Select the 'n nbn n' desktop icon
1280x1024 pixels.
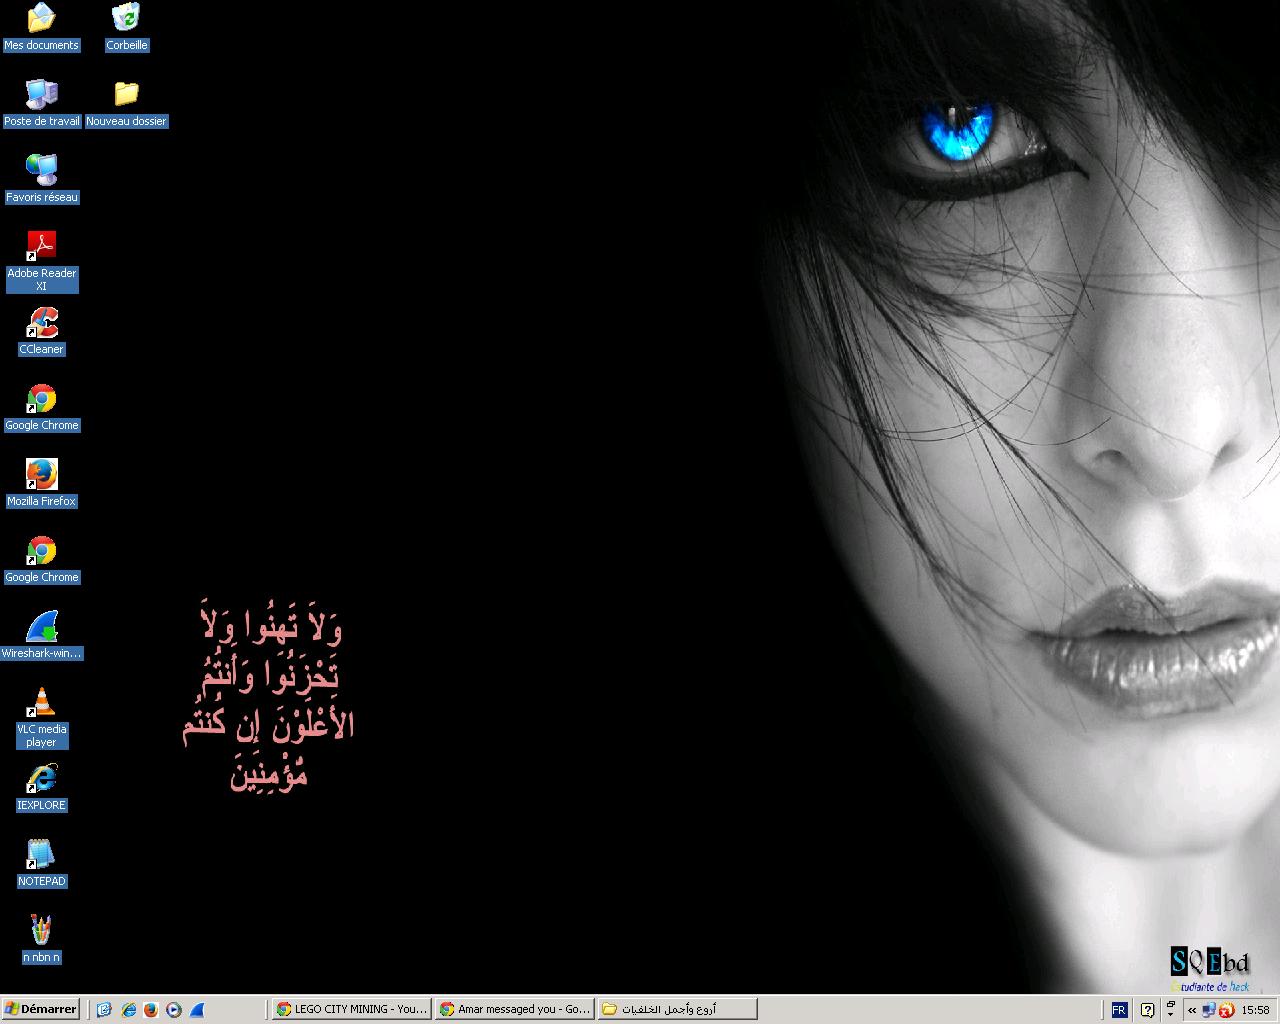(41, 931)
